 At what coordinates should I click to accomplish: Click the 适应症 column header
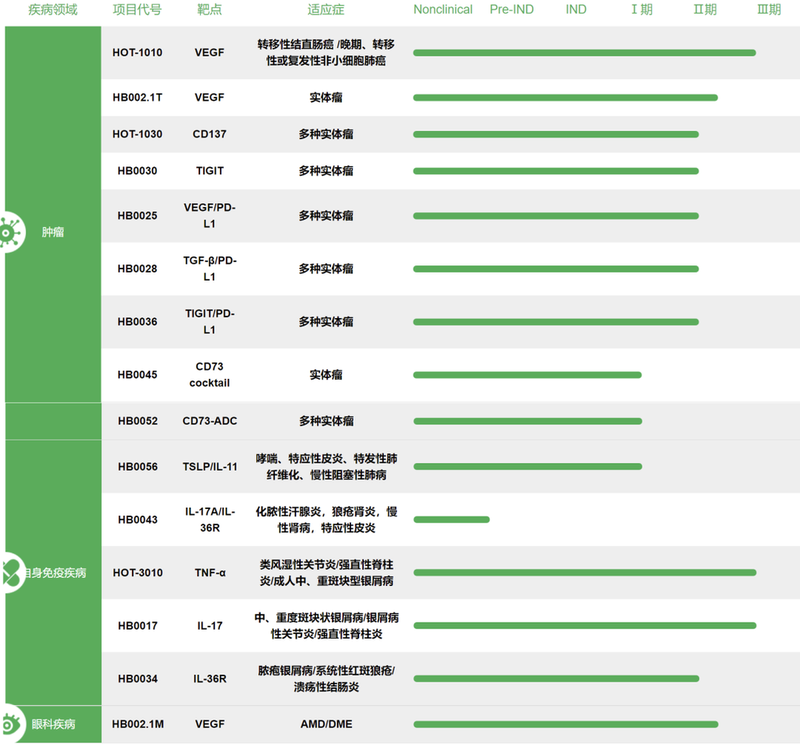pyautogui.click(x=325, y=10)
